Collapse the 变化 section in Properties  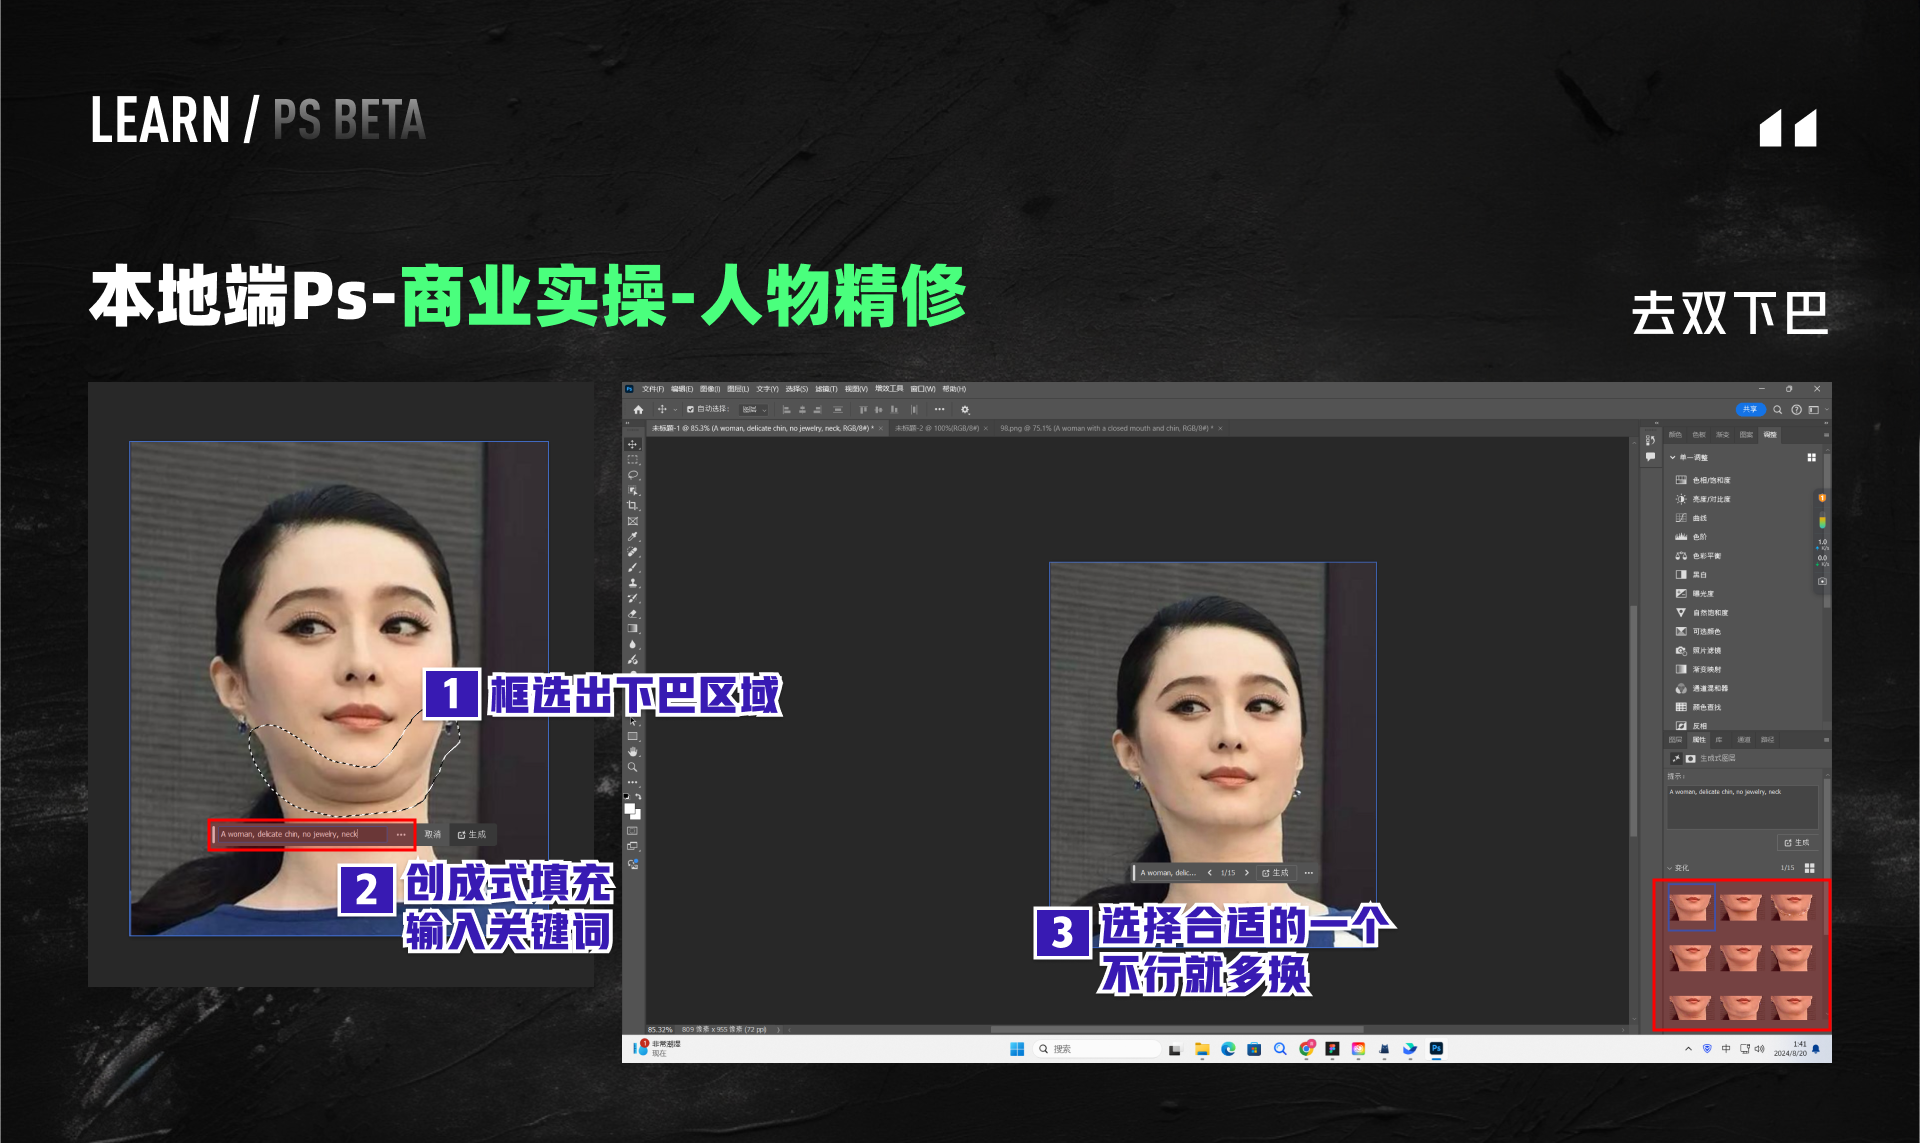pos(1669,868)
